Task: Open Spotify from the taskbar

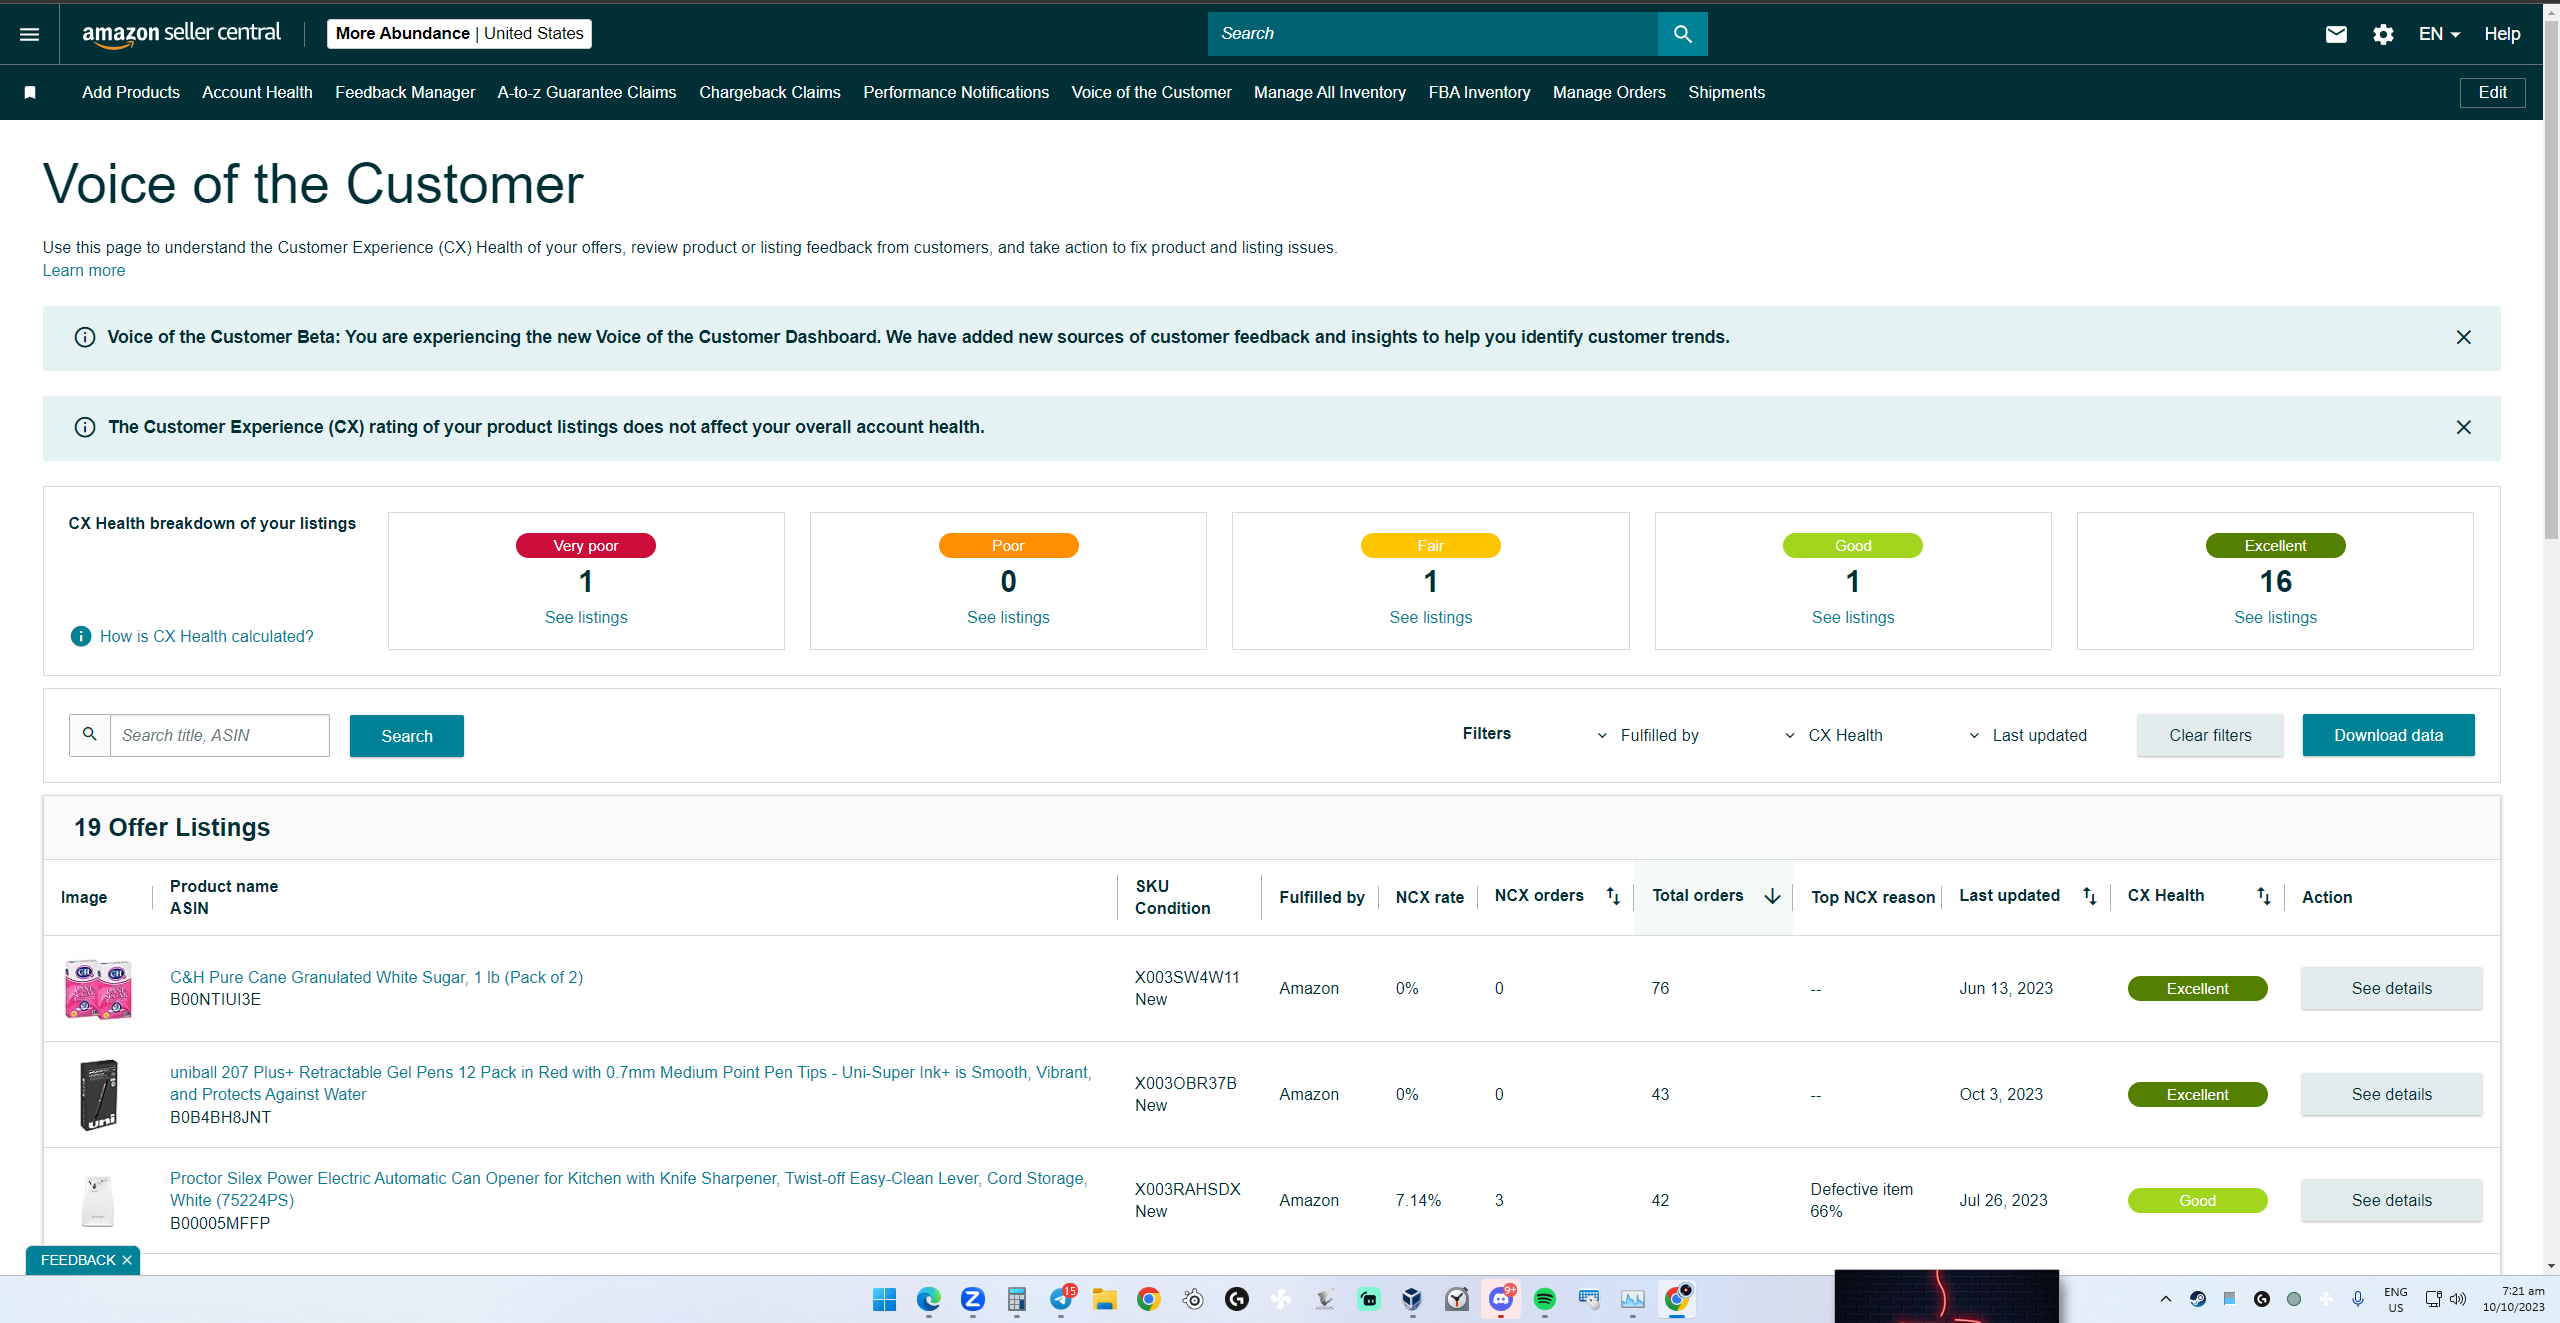Action: (x=1545, y=1299)
